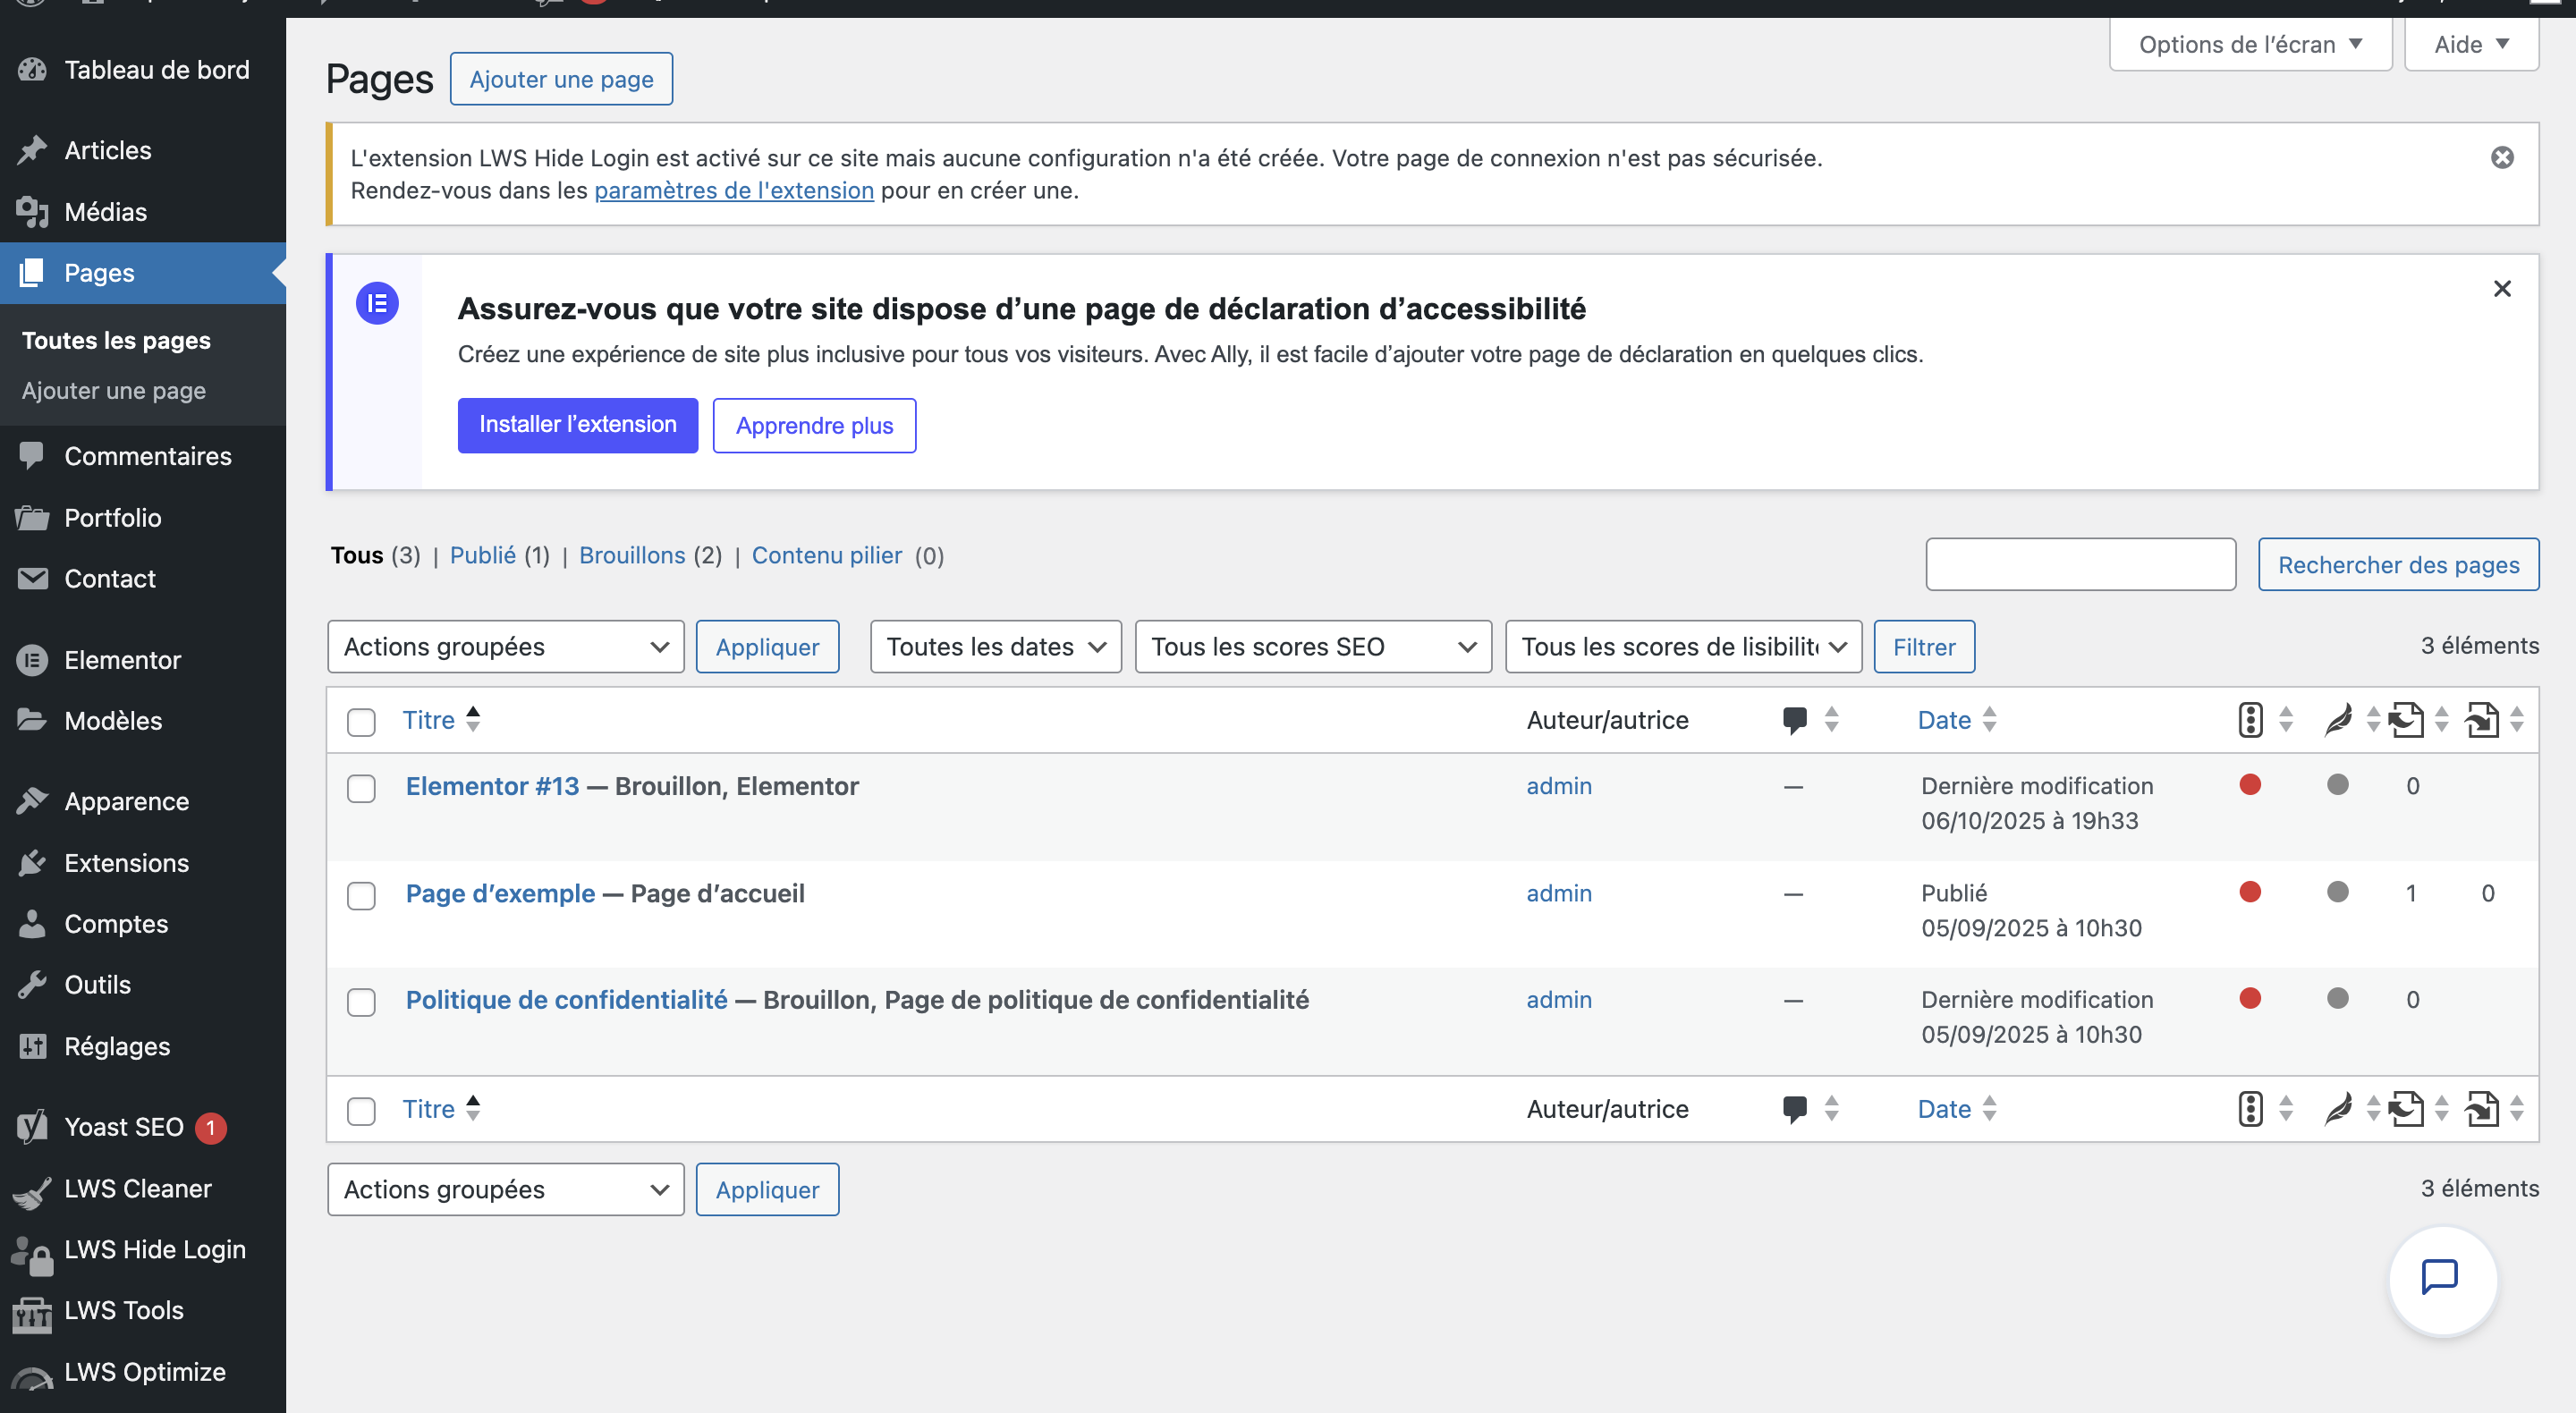This screenshot has width=2576, height=1413.
Task: Close the accessibility declaration banner
Action: [x=2502, y=289]
